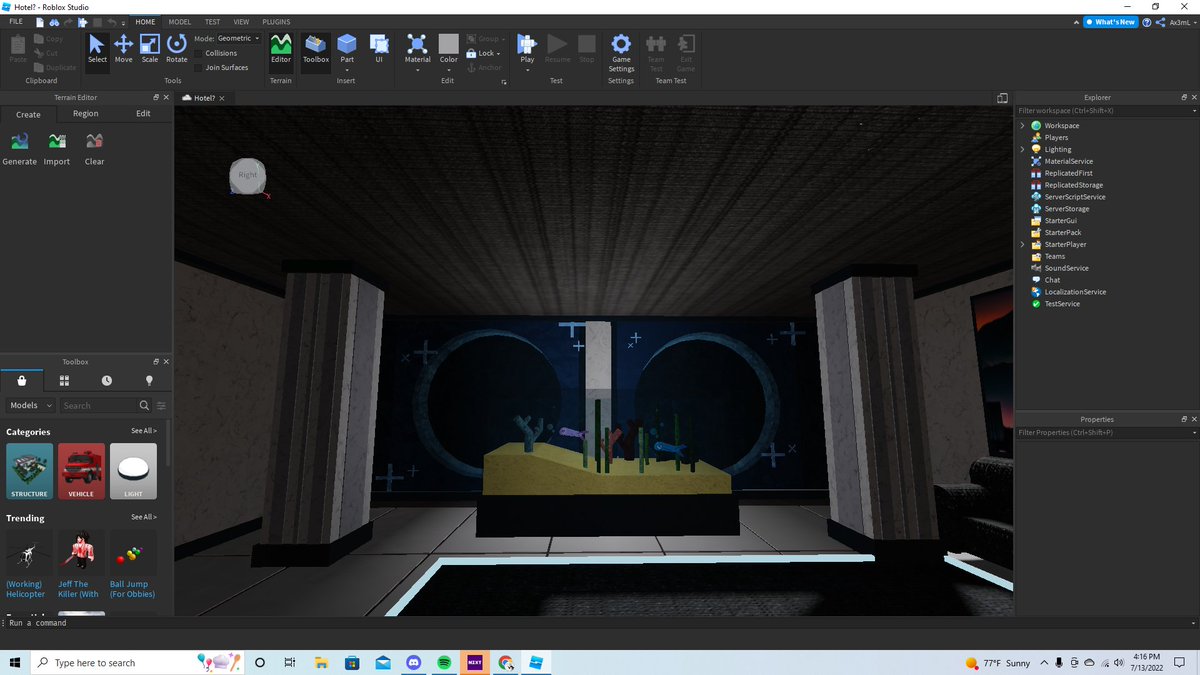Expand the Lighting node in Explorer

click(x=1022, y=149)
